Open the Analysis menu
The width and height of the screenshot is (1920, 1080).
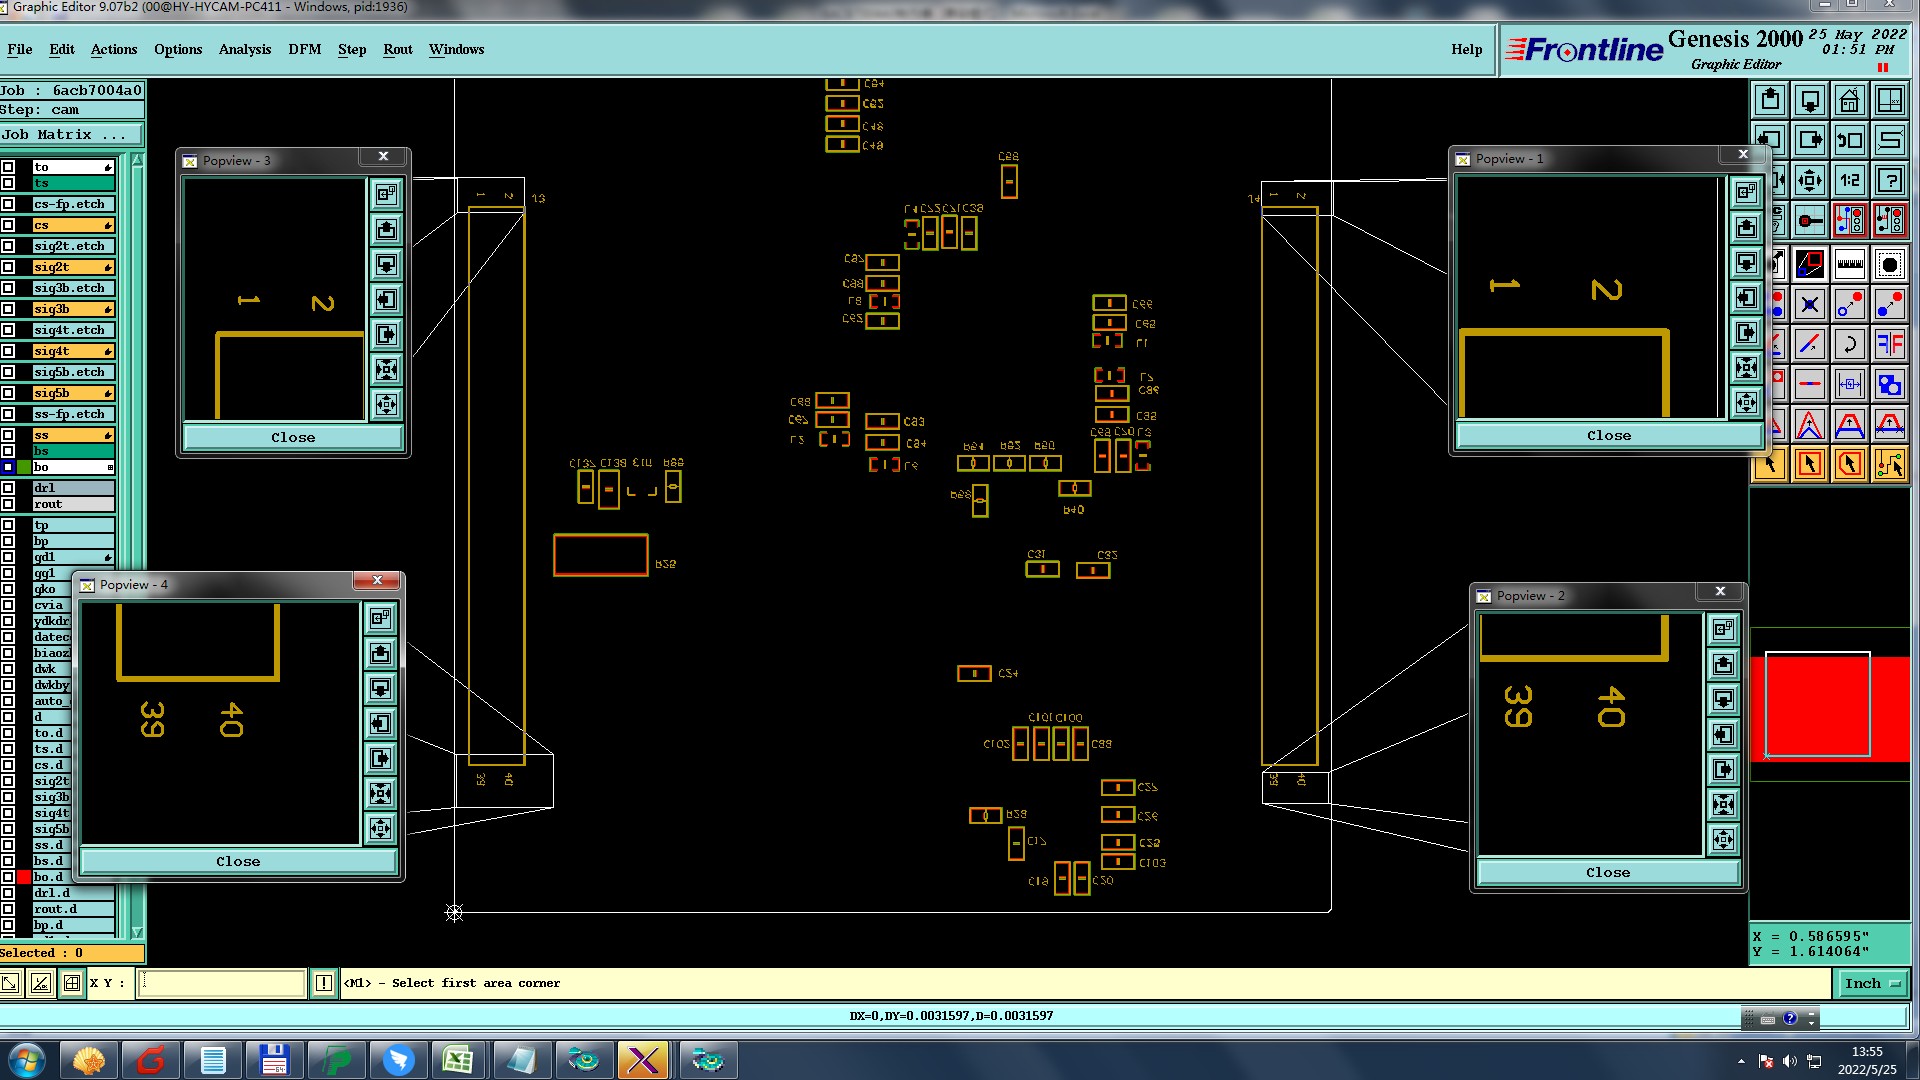coord(244,49)
